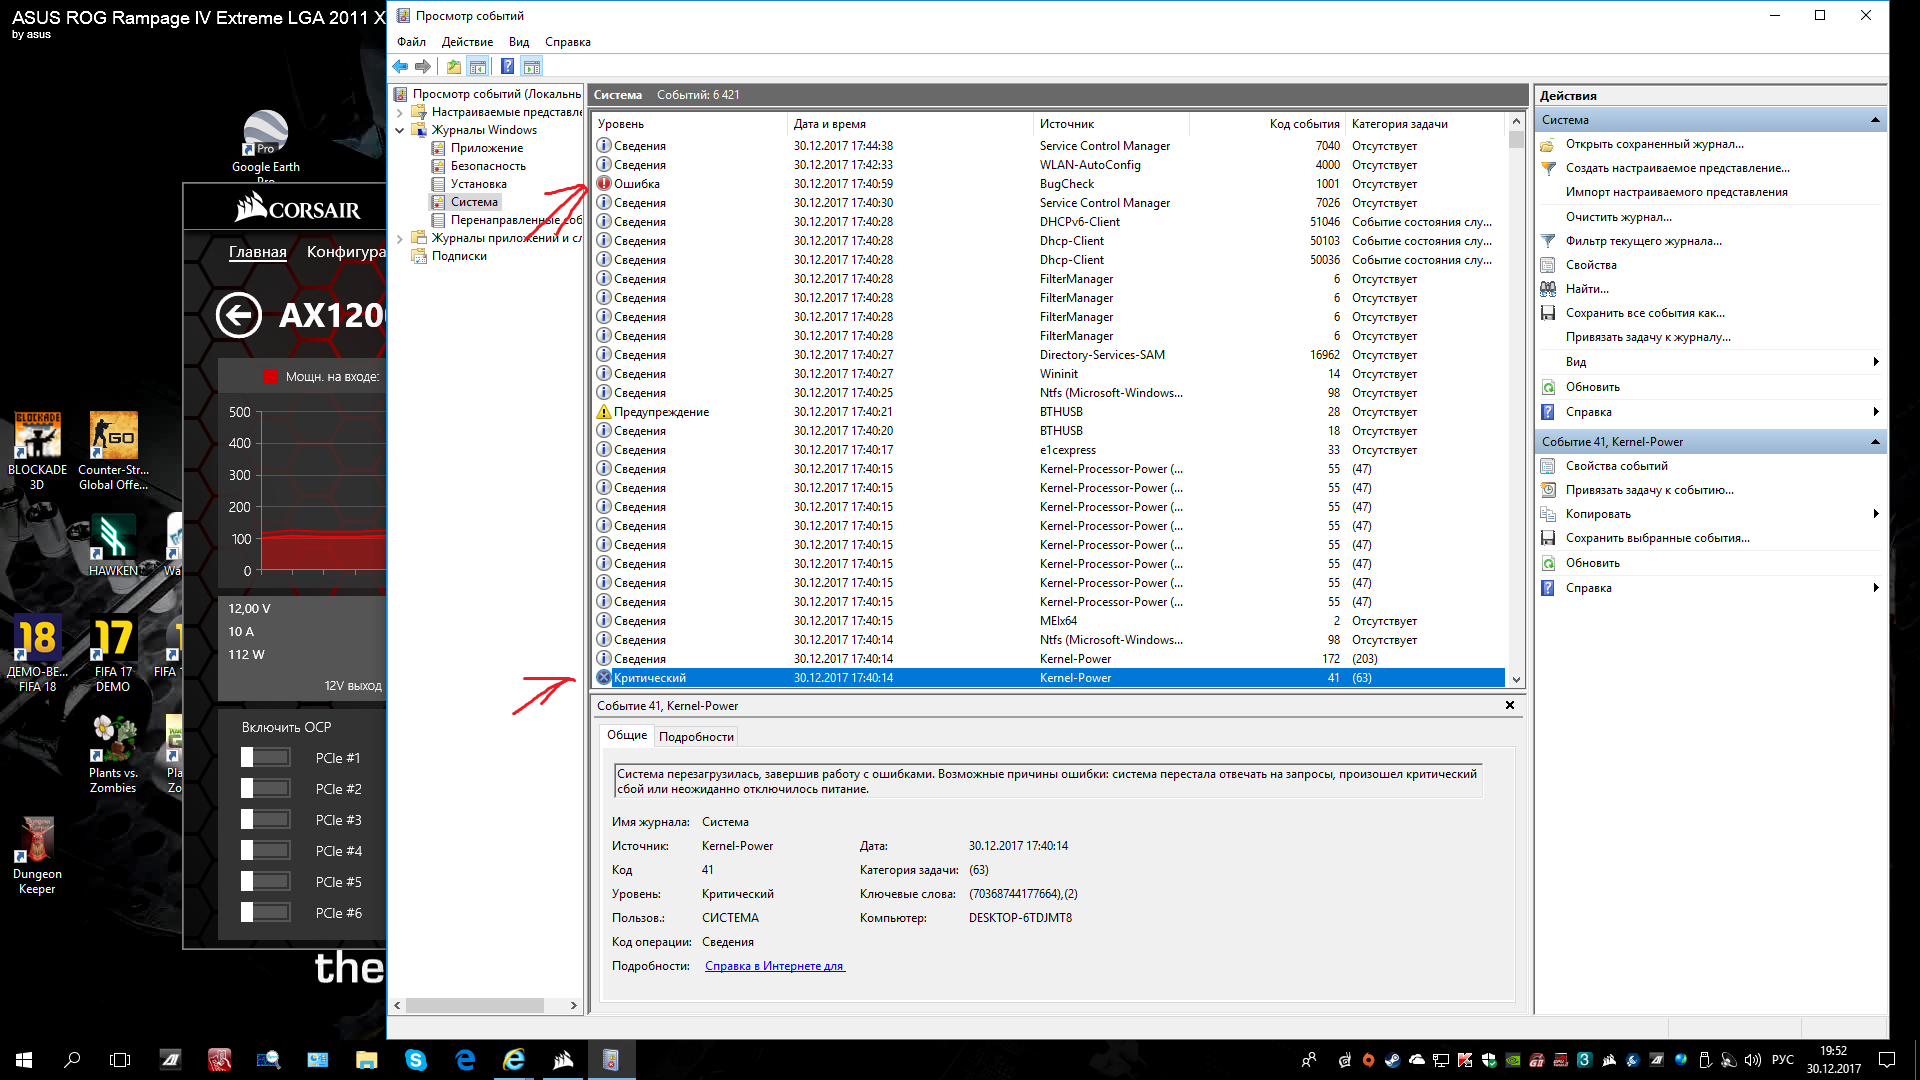Toggle the PCIe #6 OCP switch

click(266, 913)
